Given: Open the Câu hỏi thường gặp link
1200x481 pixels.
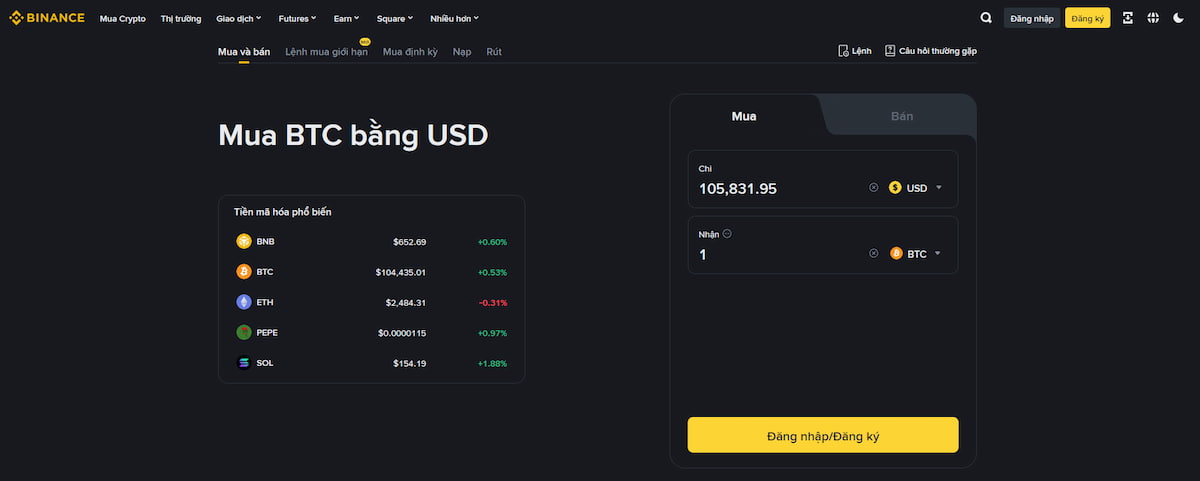Looking at the screenshot, I should [938, 50].
